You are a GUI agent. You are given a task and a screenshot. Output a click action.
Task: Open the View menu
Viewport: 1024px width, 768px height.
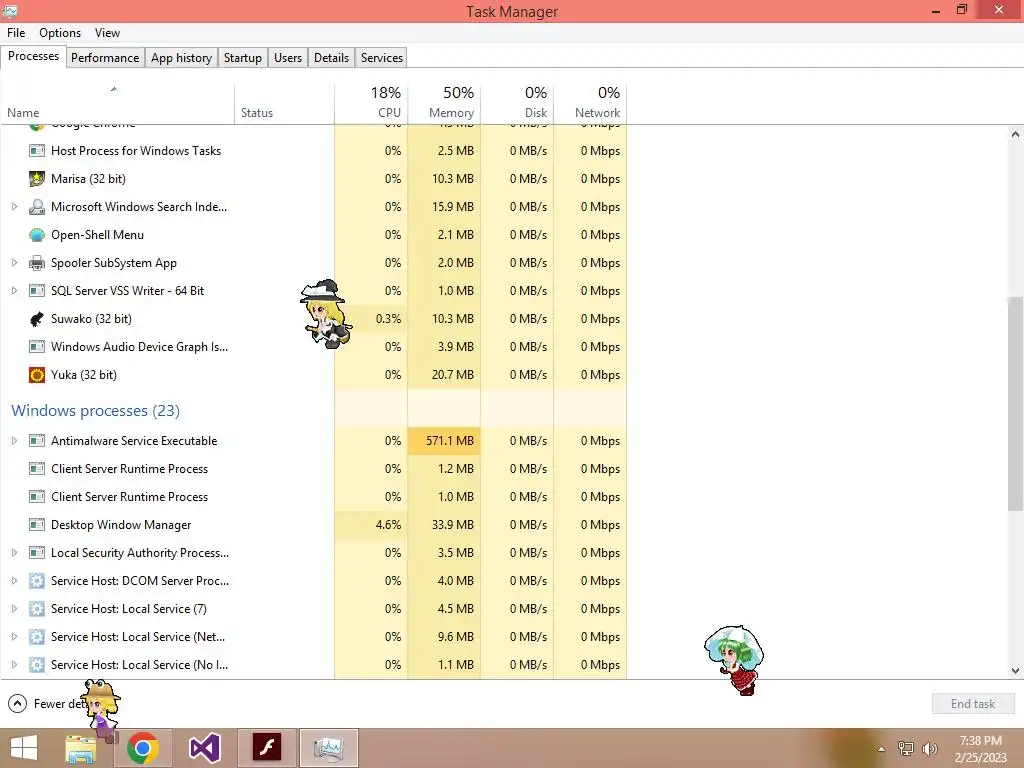pos(107,33)
